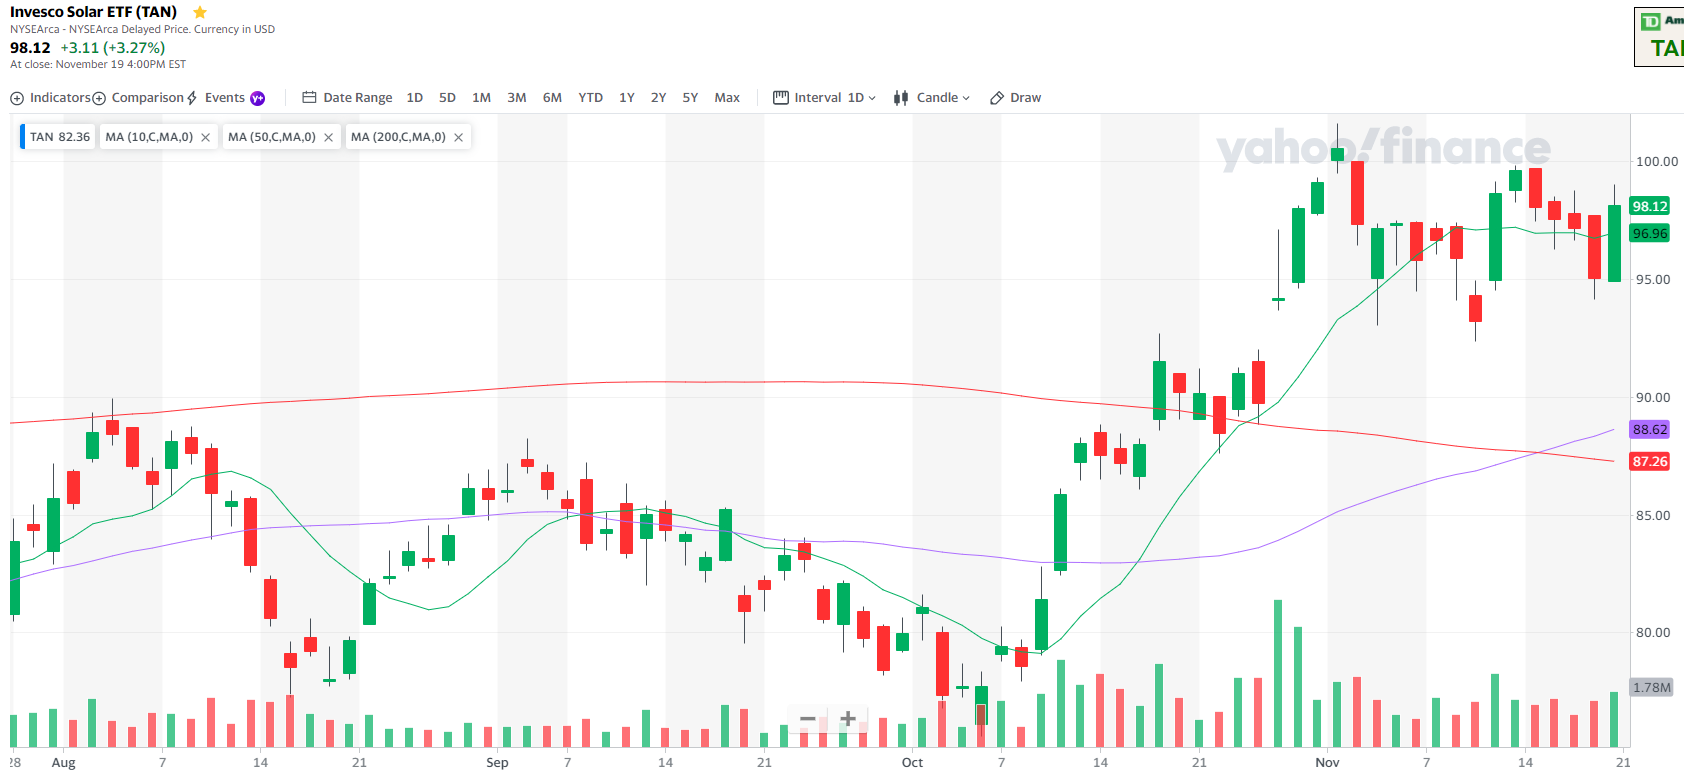The image size is (1684, 774).
Task: Click the TAN 82.36 series label
Action: pos(59,137)
